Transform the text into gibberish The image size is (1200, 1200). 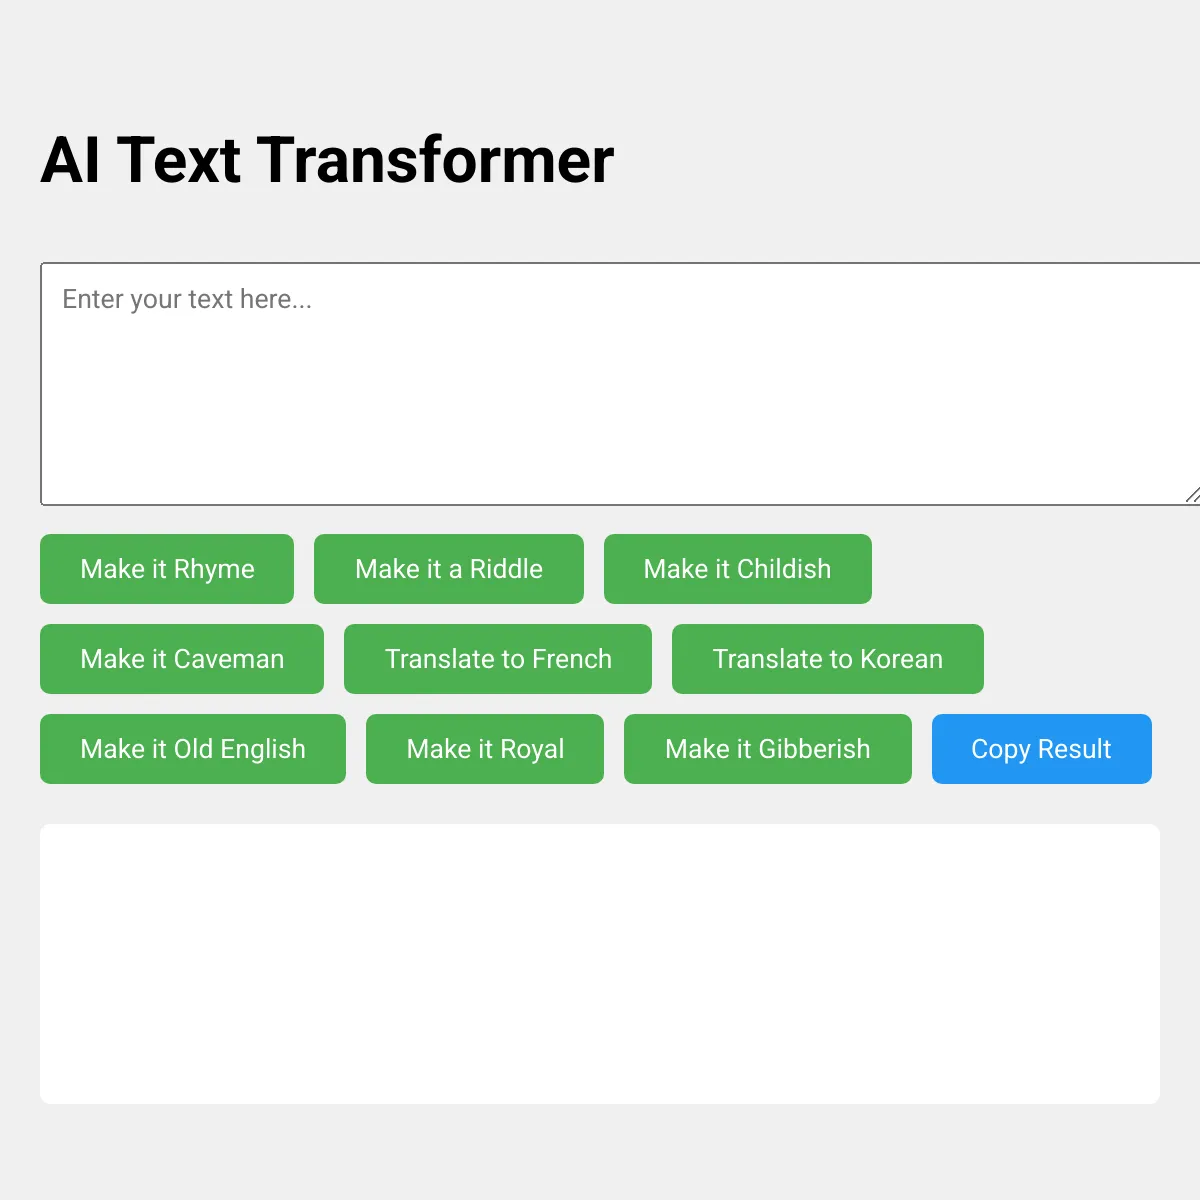pos(768,749)
